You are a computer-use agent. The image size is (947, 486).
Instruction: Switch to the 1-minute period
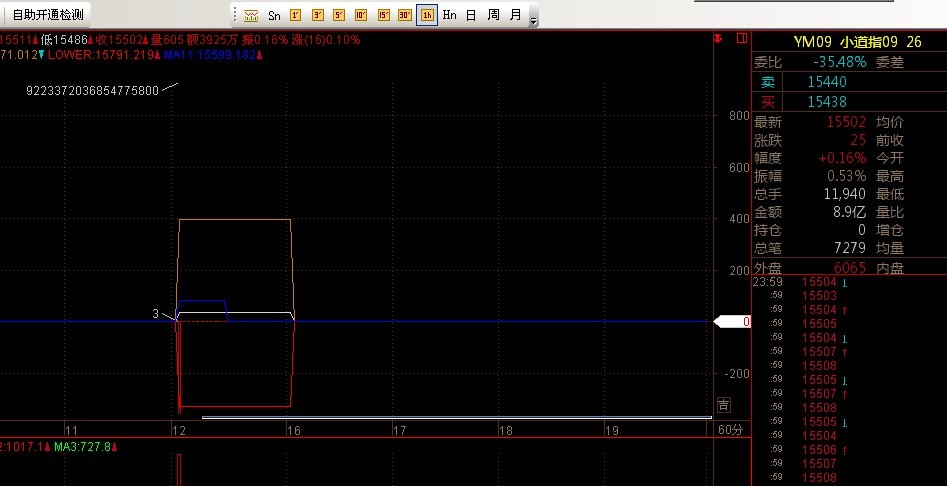pyautogui.click(x=295, y=15)
